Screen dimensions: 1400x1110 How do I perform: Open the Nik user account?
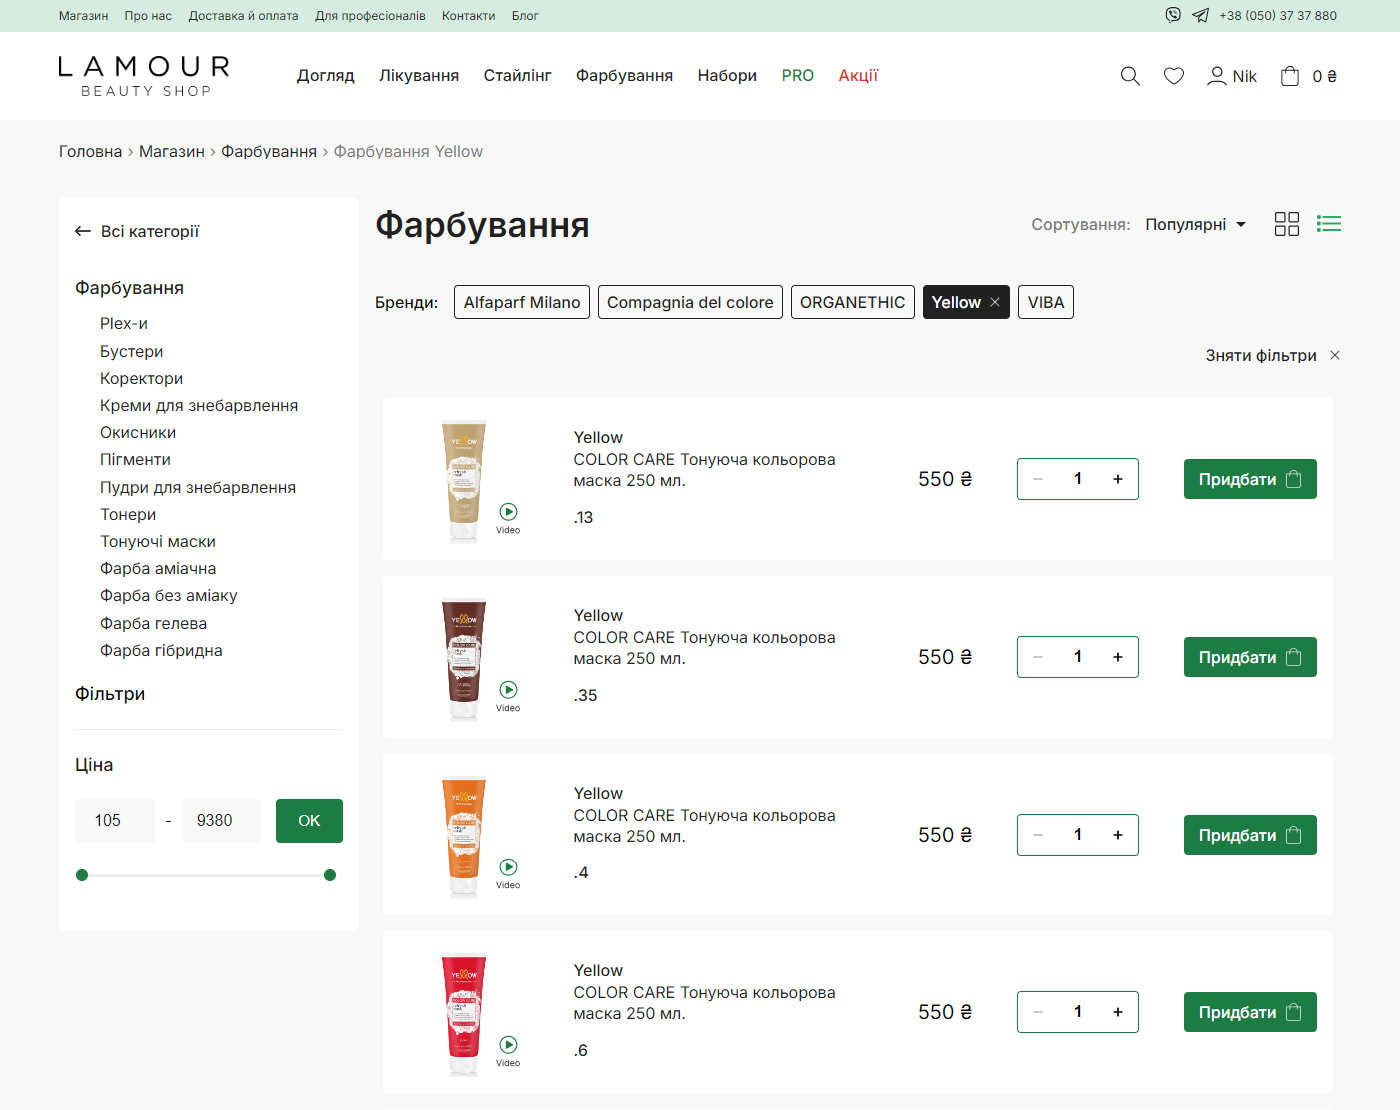click(x=1232, y=76)
